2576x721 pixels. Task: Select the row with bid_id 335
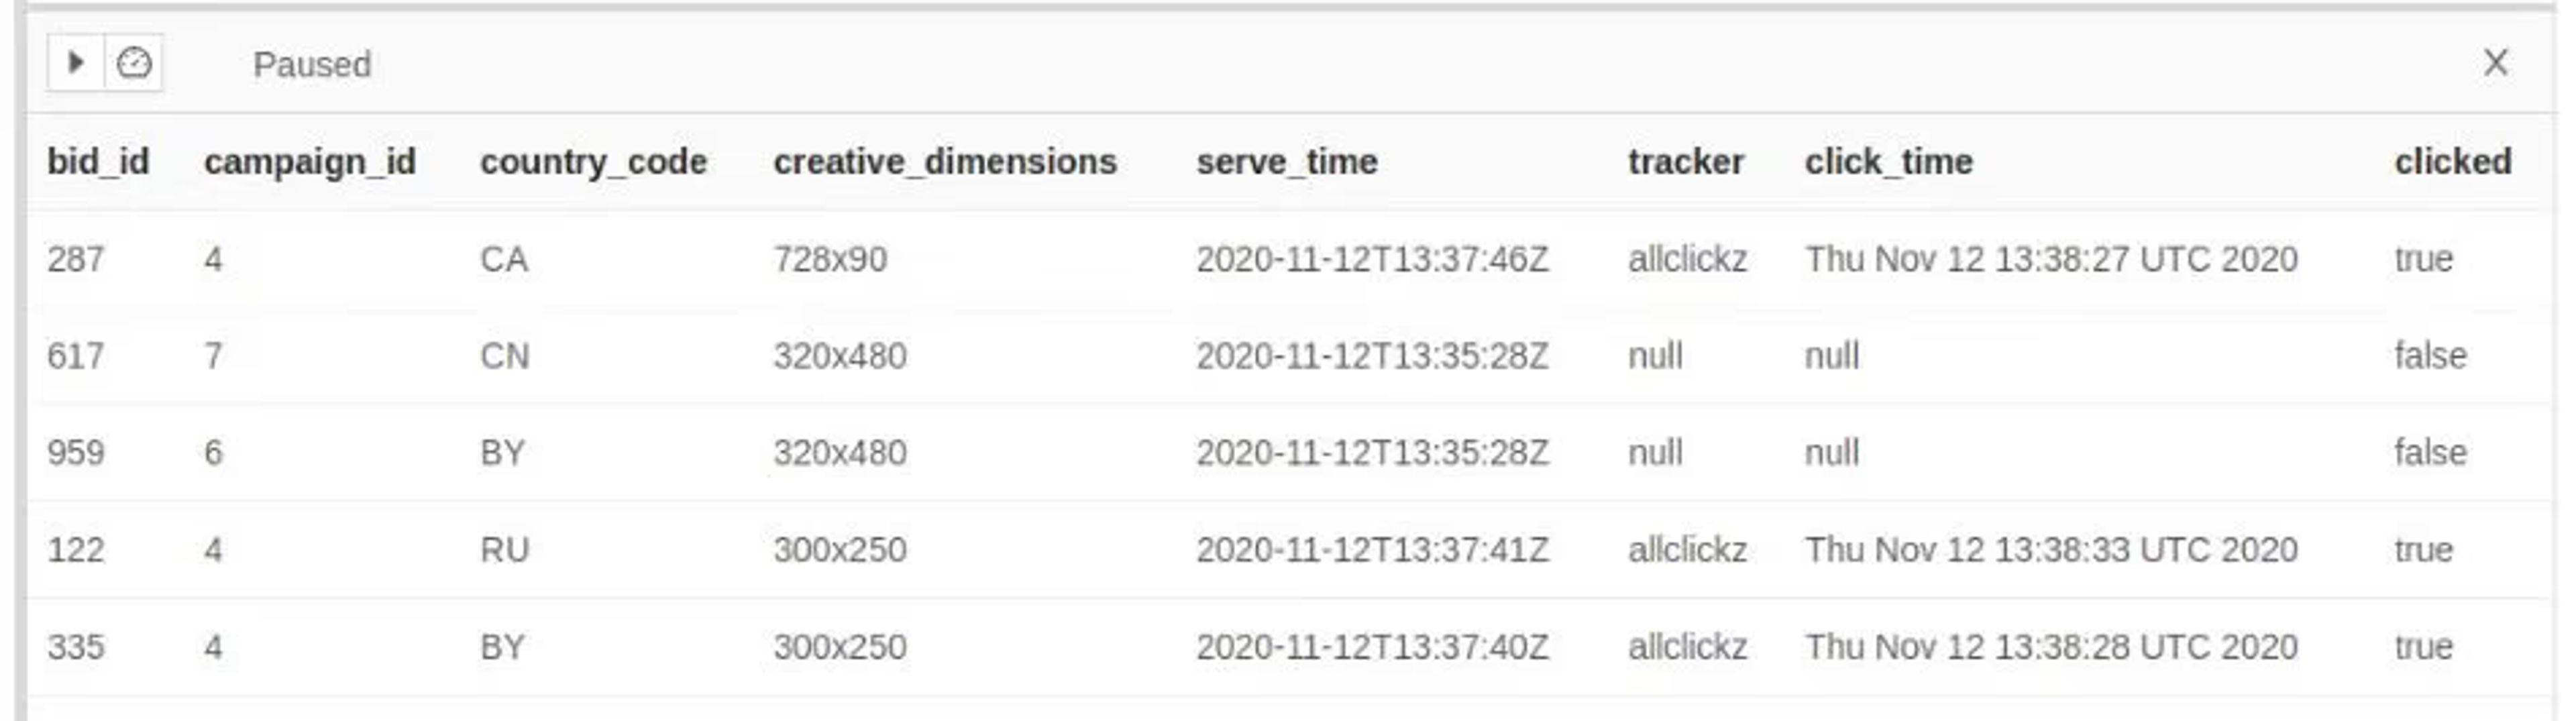click(x=1289, y=647)
